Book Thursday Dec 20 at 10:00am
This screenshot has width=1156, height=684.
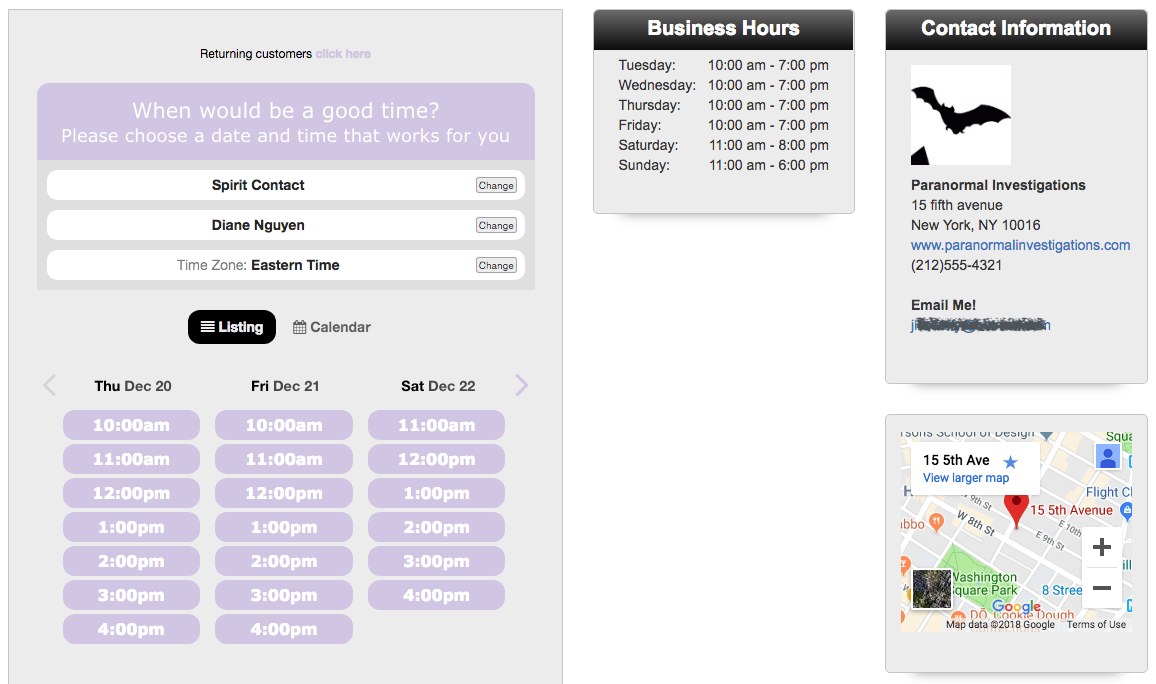[x=131, y=425]
